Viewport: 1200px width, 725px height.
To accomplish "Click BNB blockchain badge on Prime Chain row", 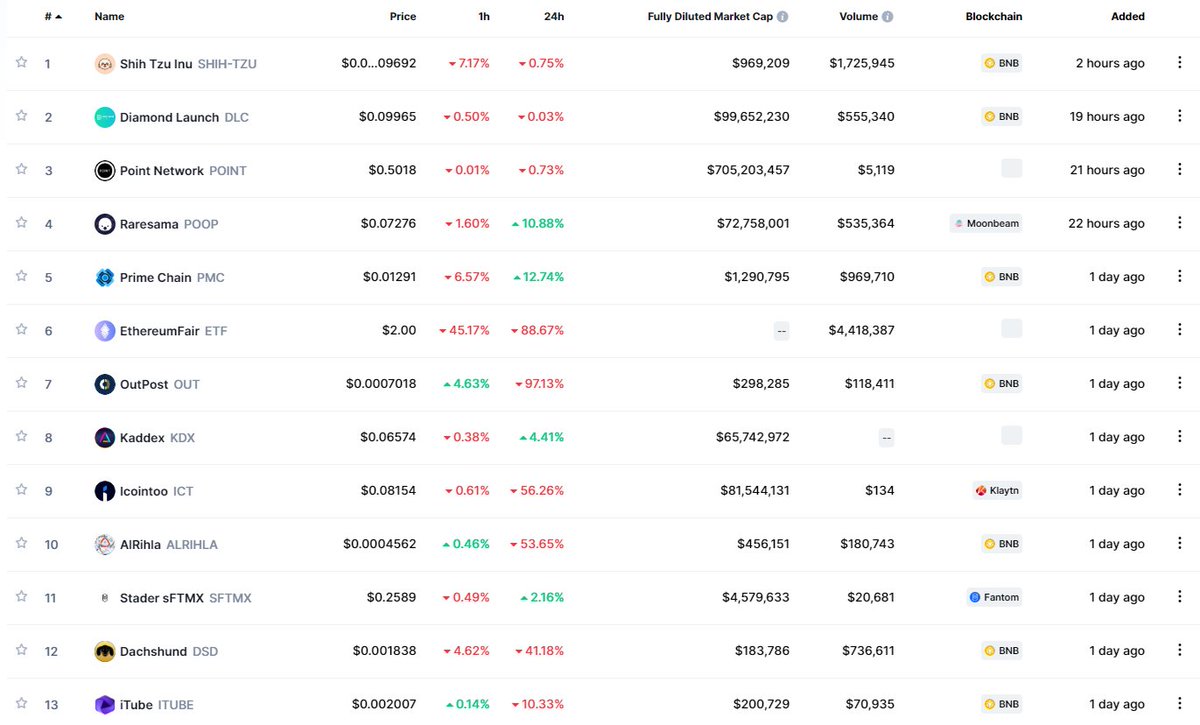I will (1002, 277).
